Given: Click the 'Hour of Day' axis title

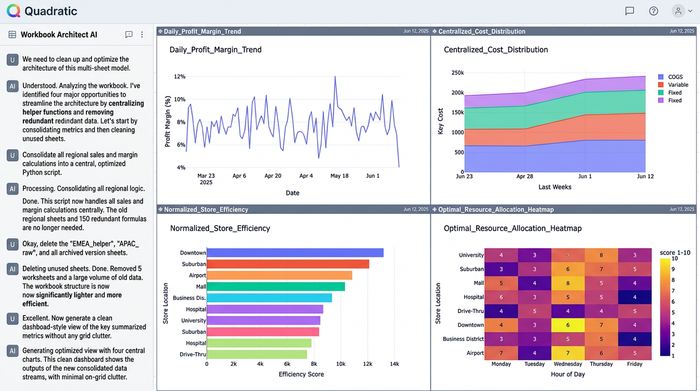Looking at the screenshot, I should pos(567,374).
